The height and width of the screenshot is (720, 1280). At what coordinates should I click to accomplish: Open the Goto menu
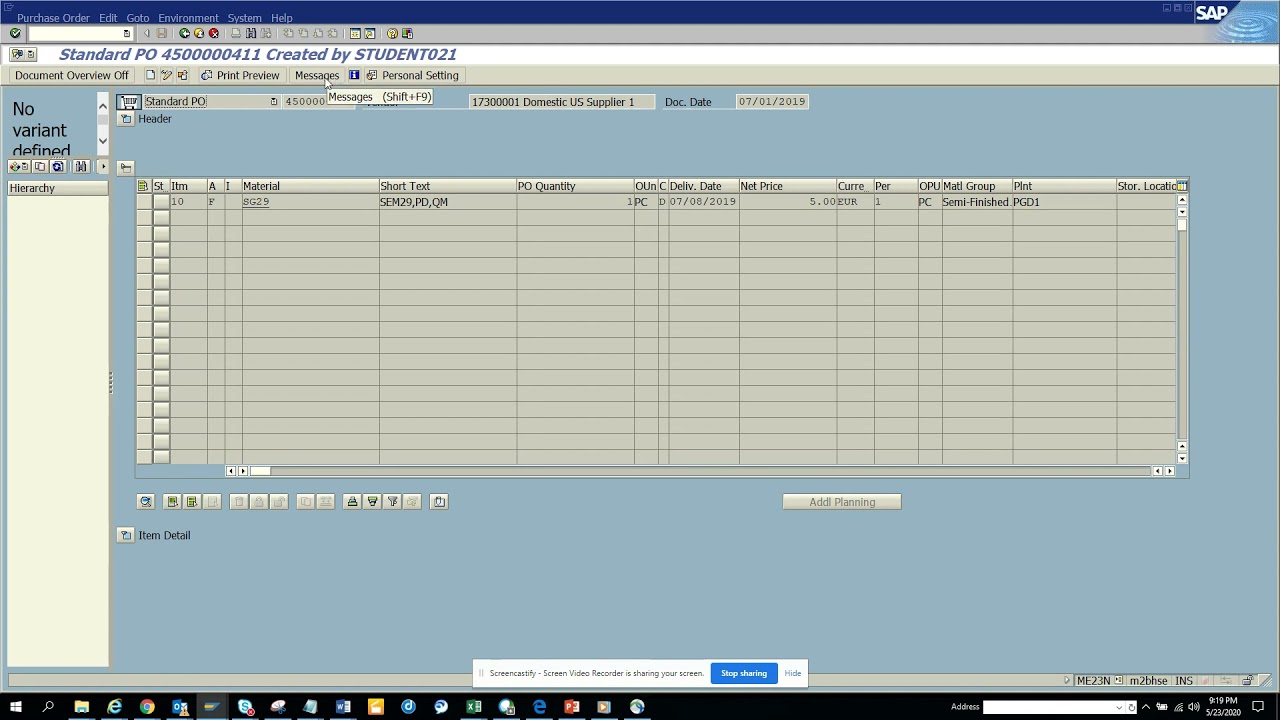click(138, 18)
